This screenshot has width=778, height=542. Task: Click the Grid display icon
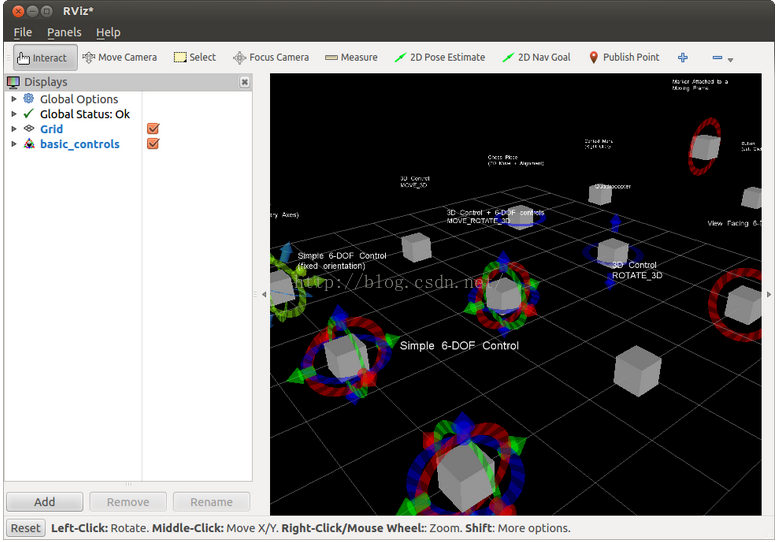point(29,129)
